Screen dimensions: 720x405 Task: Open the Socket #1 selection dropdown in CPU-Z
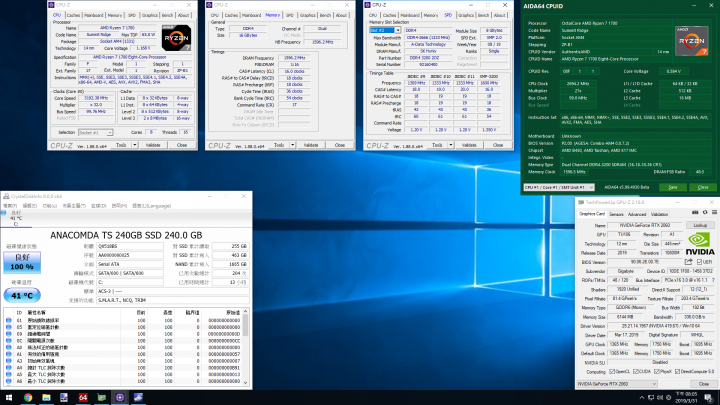pyautogui.click(x=109, y=133)
